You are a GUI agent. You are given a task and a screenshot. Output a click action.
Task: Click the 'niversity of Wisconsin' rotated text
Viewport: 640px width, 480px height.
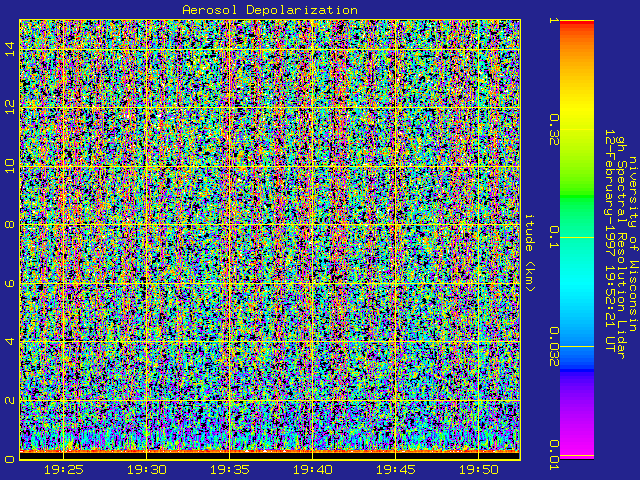click(632, 244)
